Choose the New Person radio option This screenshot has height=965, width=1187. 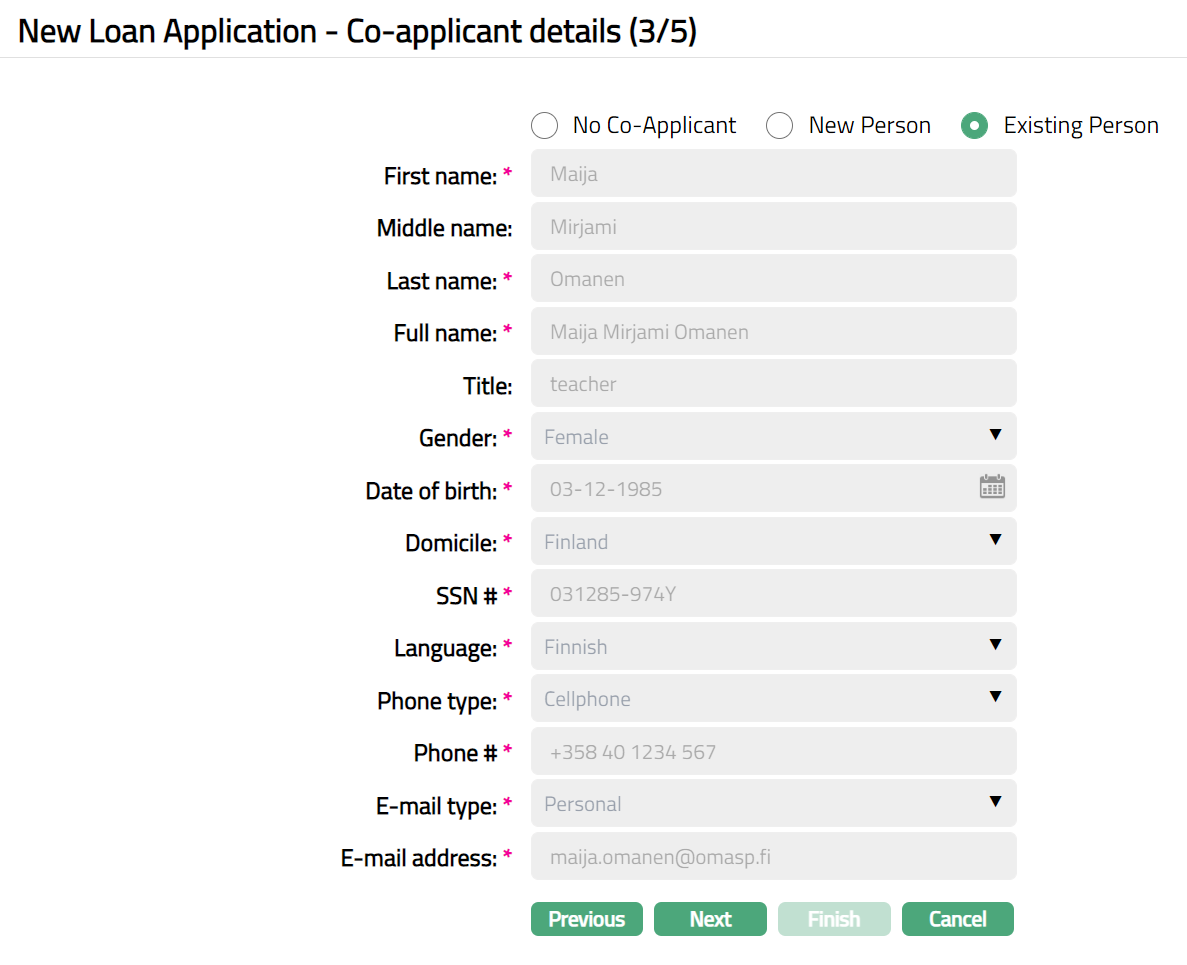tap(780, 126)
